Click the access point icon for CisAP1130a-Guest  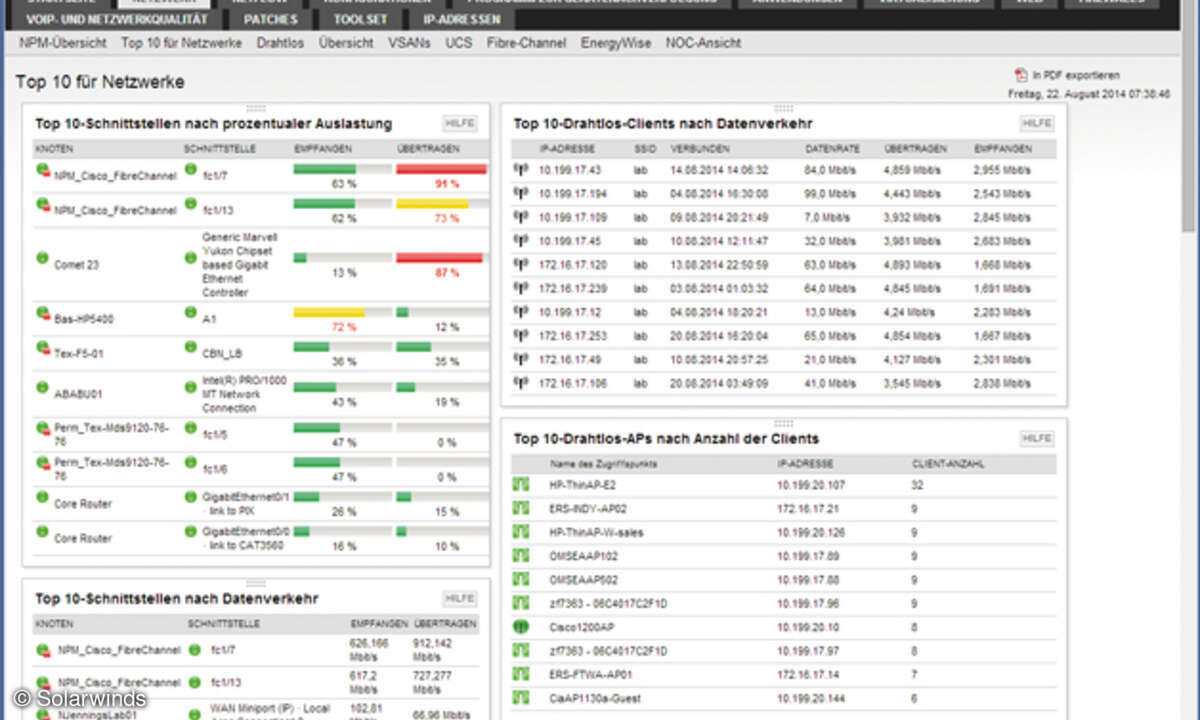(x=520, y=698)
